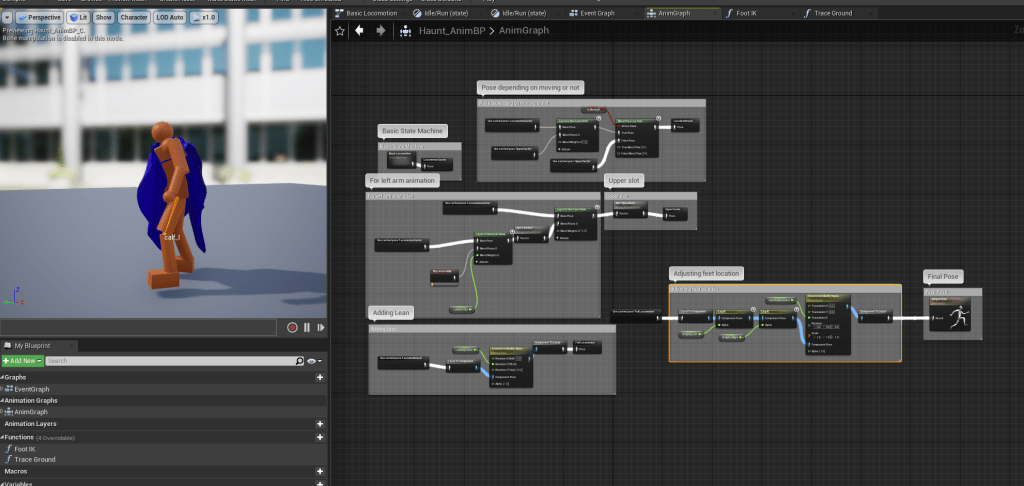Navigate back with the left arrow
The image size is (1024, 486).
point(359,31)
